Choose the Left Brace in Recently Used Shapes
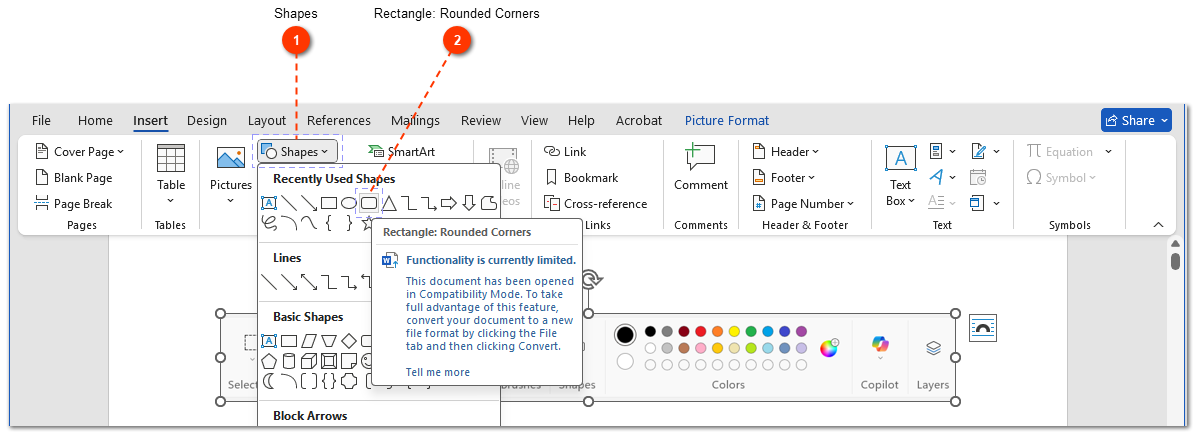 pyautogui.click(x=329, y=222)
